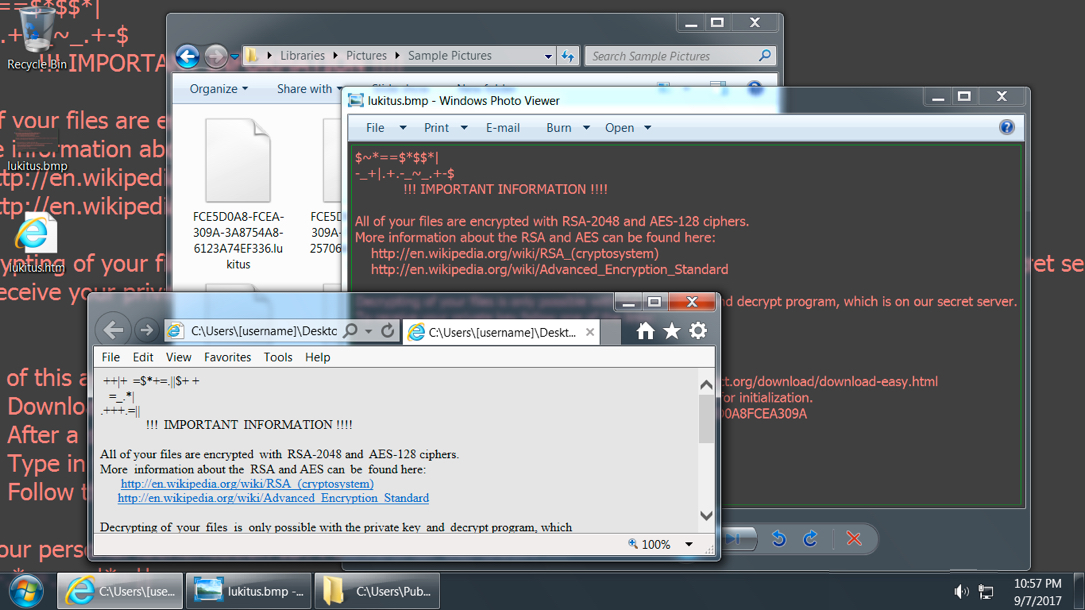Click the network tray icon
Viewport: 1085px width, 610px height.
[986, 591]
